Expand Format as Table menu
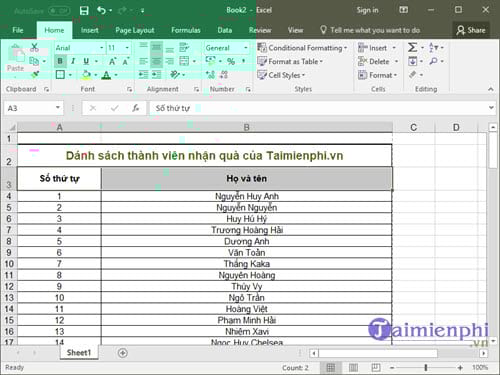 tap(290, 61)
